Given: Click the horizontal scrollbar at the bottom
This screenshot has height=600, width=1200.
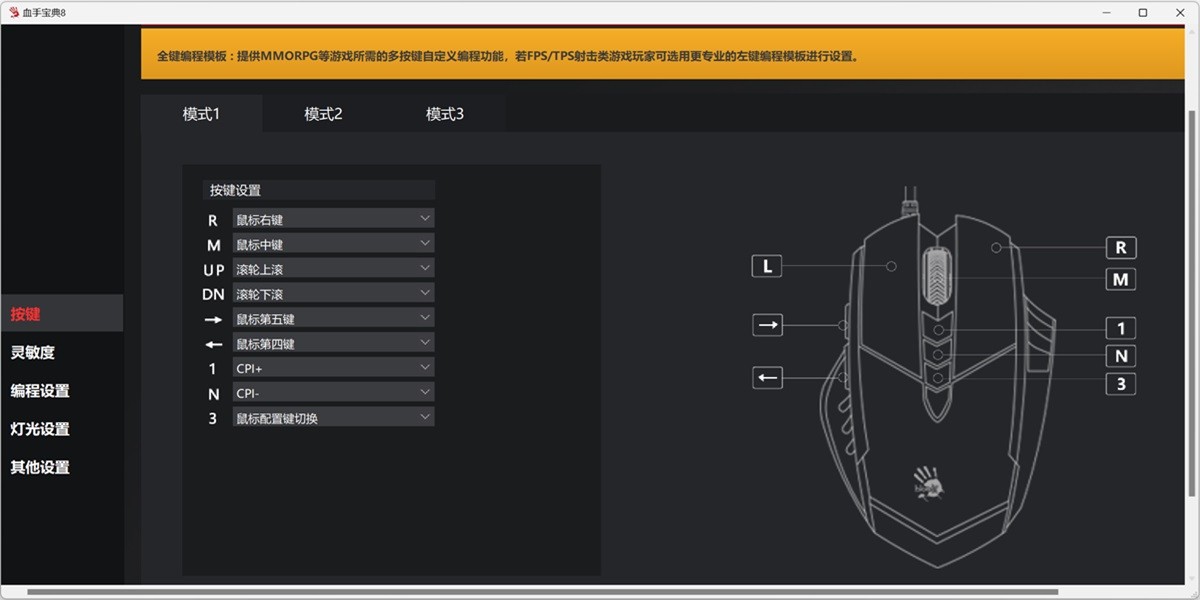Looking at the screenshot, I should (x=540, y=592).
